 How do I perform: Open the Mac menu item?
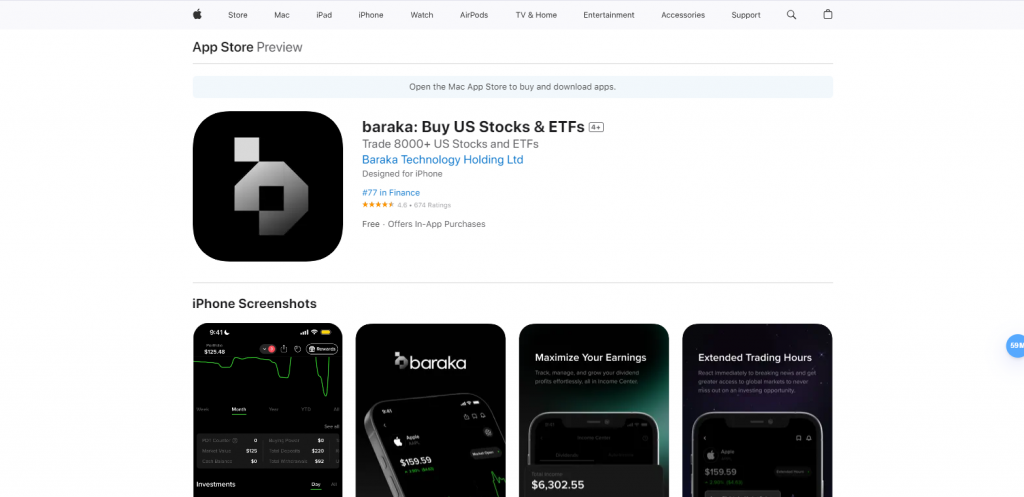pos(282,15)
